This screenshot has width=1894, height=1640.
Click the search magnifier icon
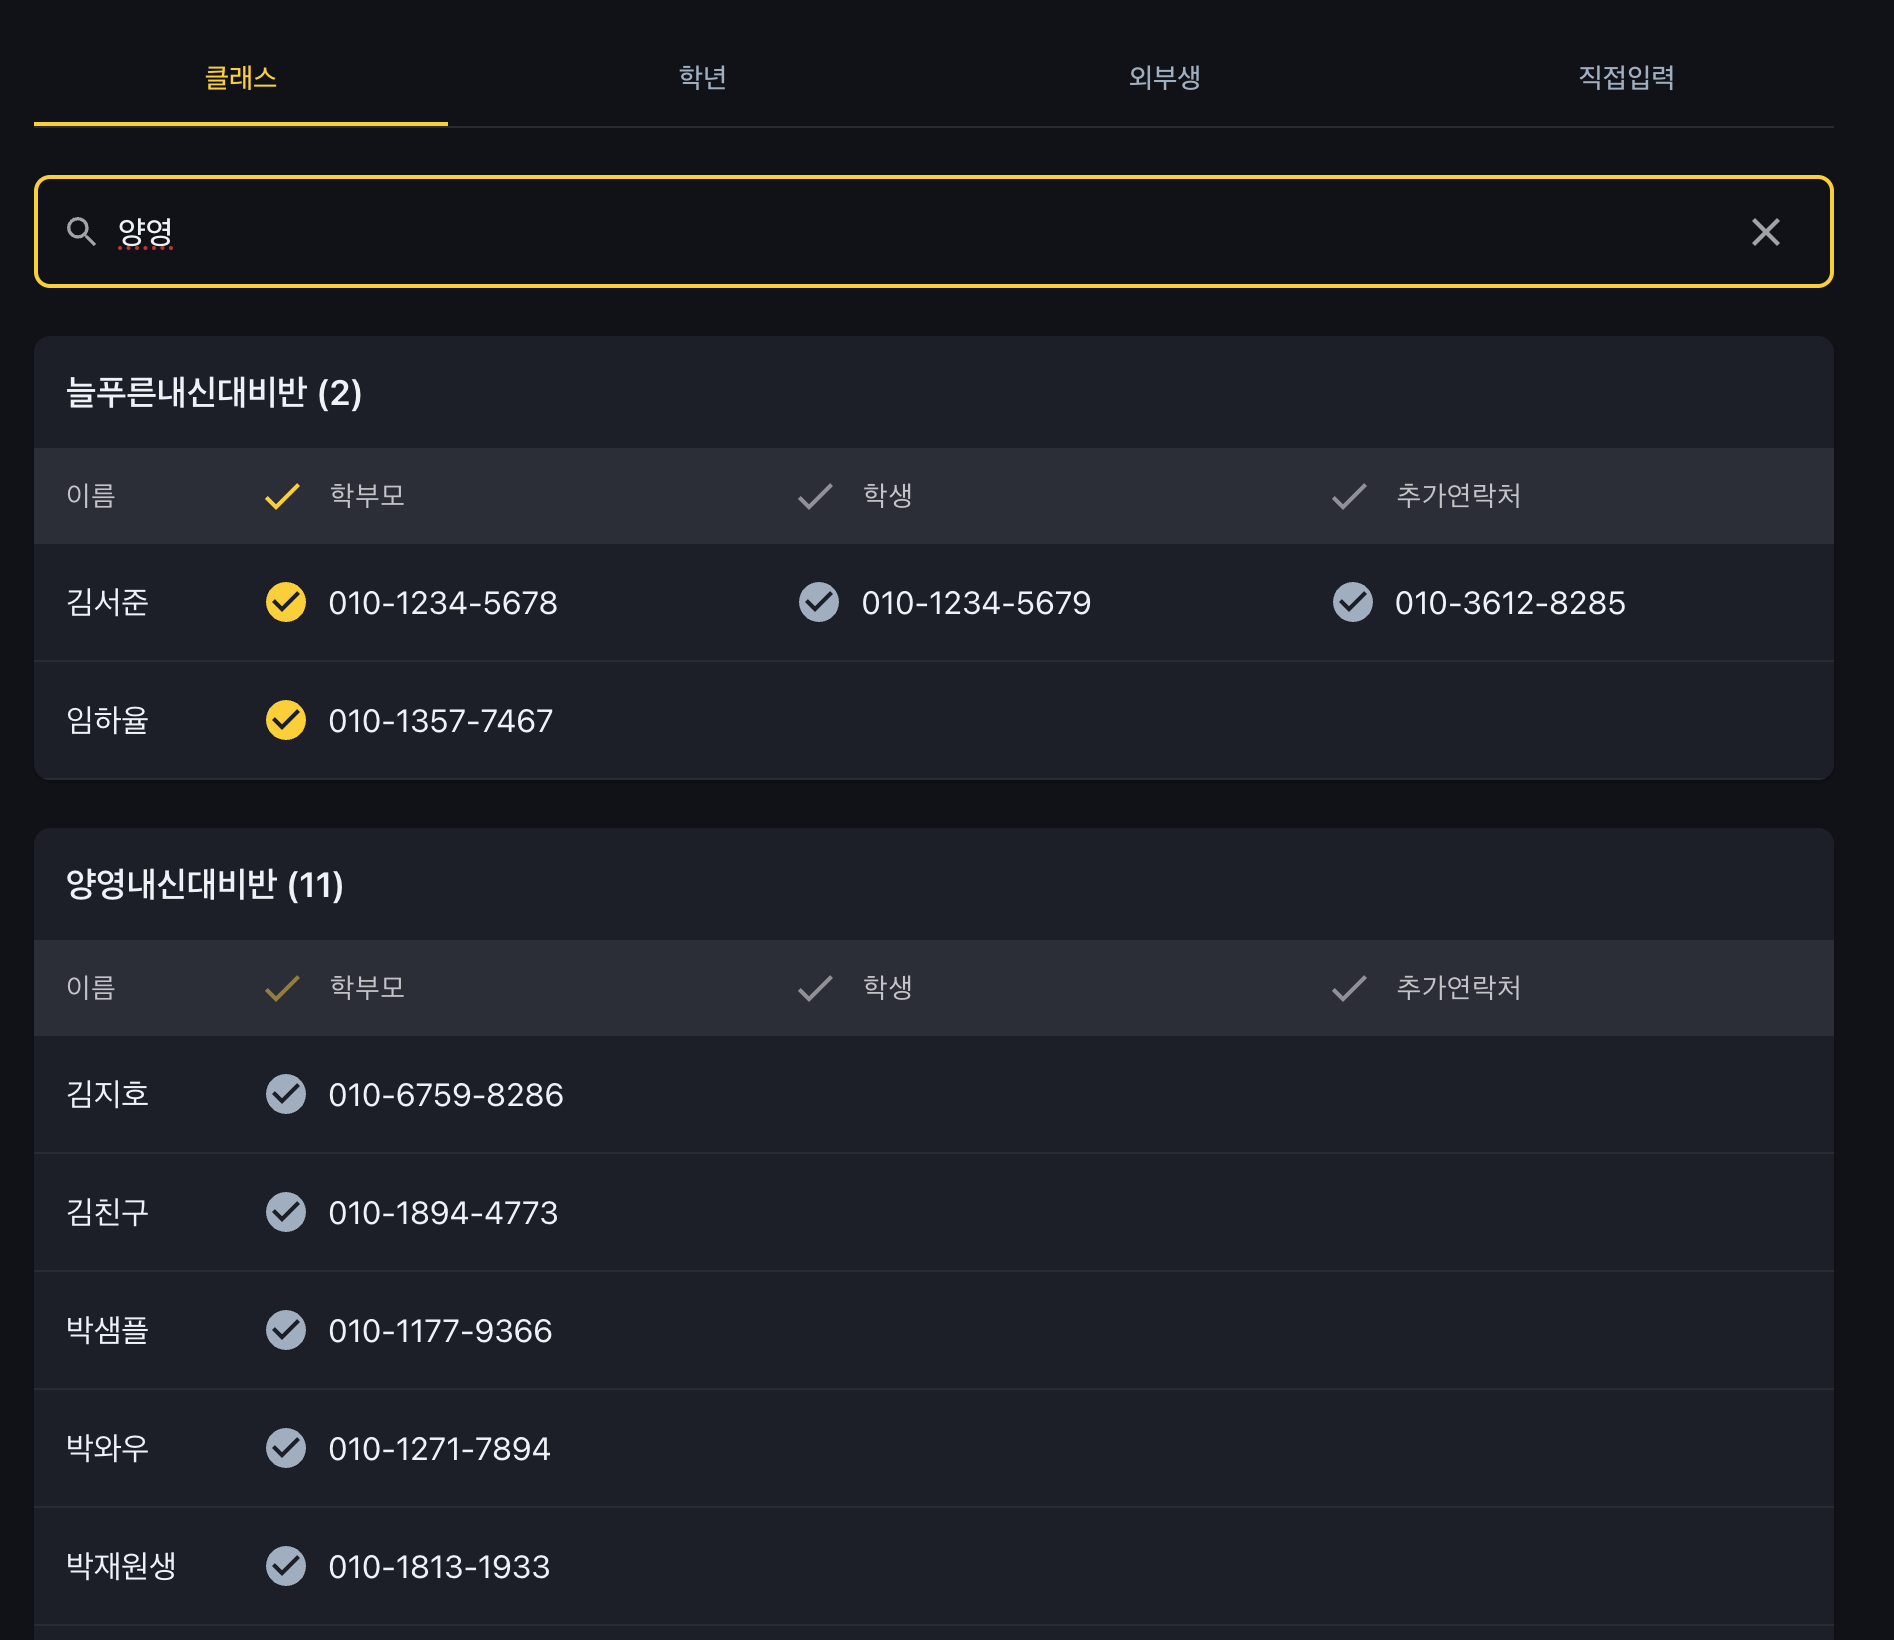pos(81,232)
